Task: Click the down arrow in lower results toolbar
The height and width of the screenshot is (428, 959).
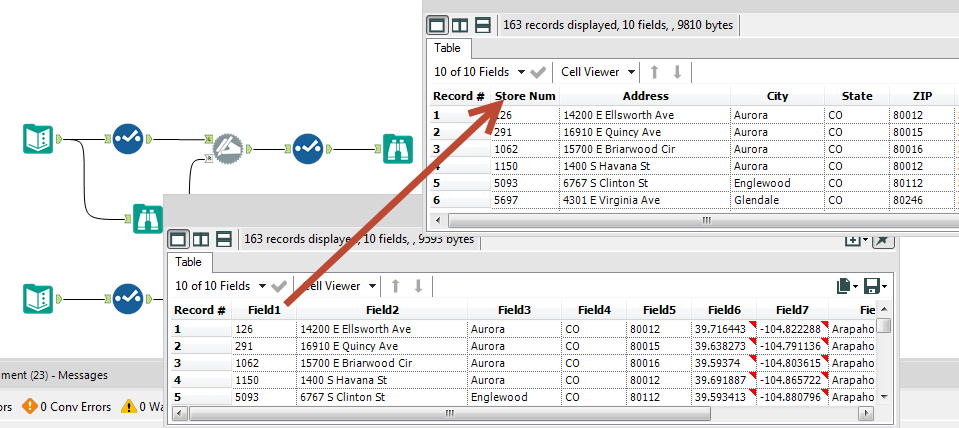Action: pyautogui.click(x=418, y=286)
